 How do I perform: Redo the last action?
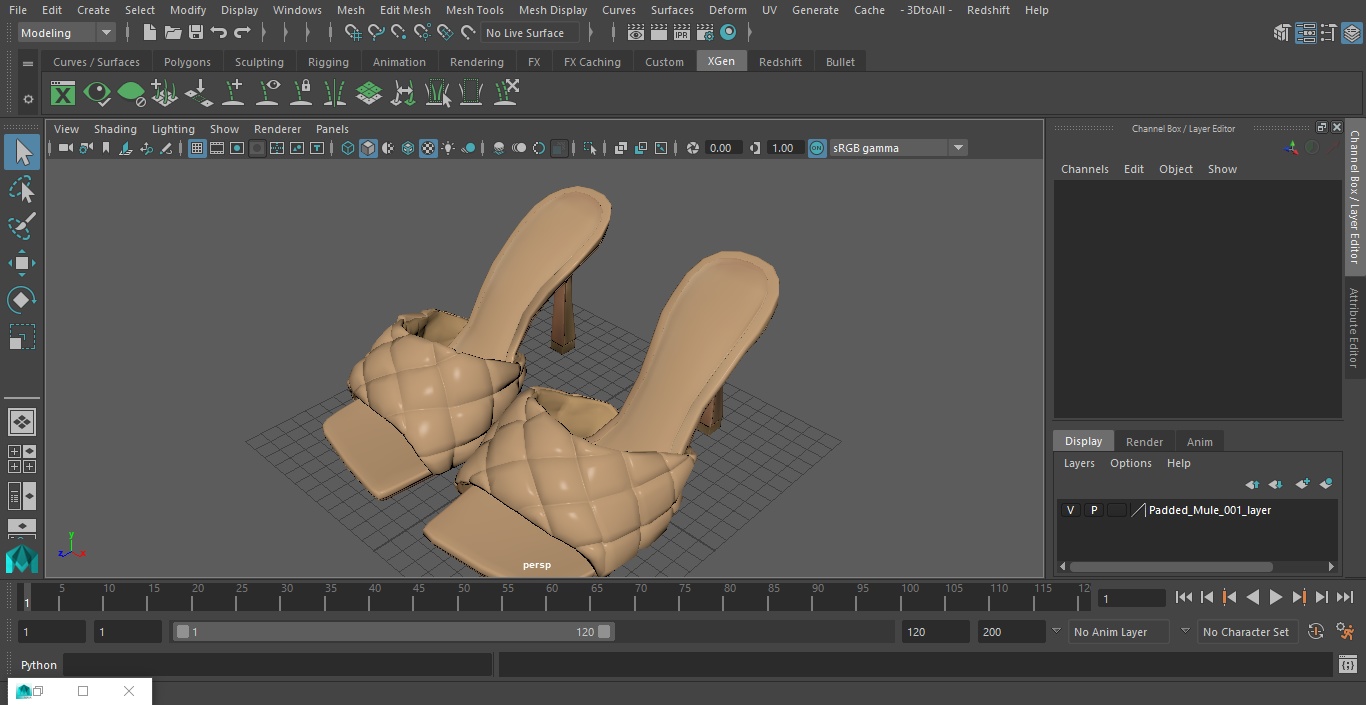tap(242, 33)
